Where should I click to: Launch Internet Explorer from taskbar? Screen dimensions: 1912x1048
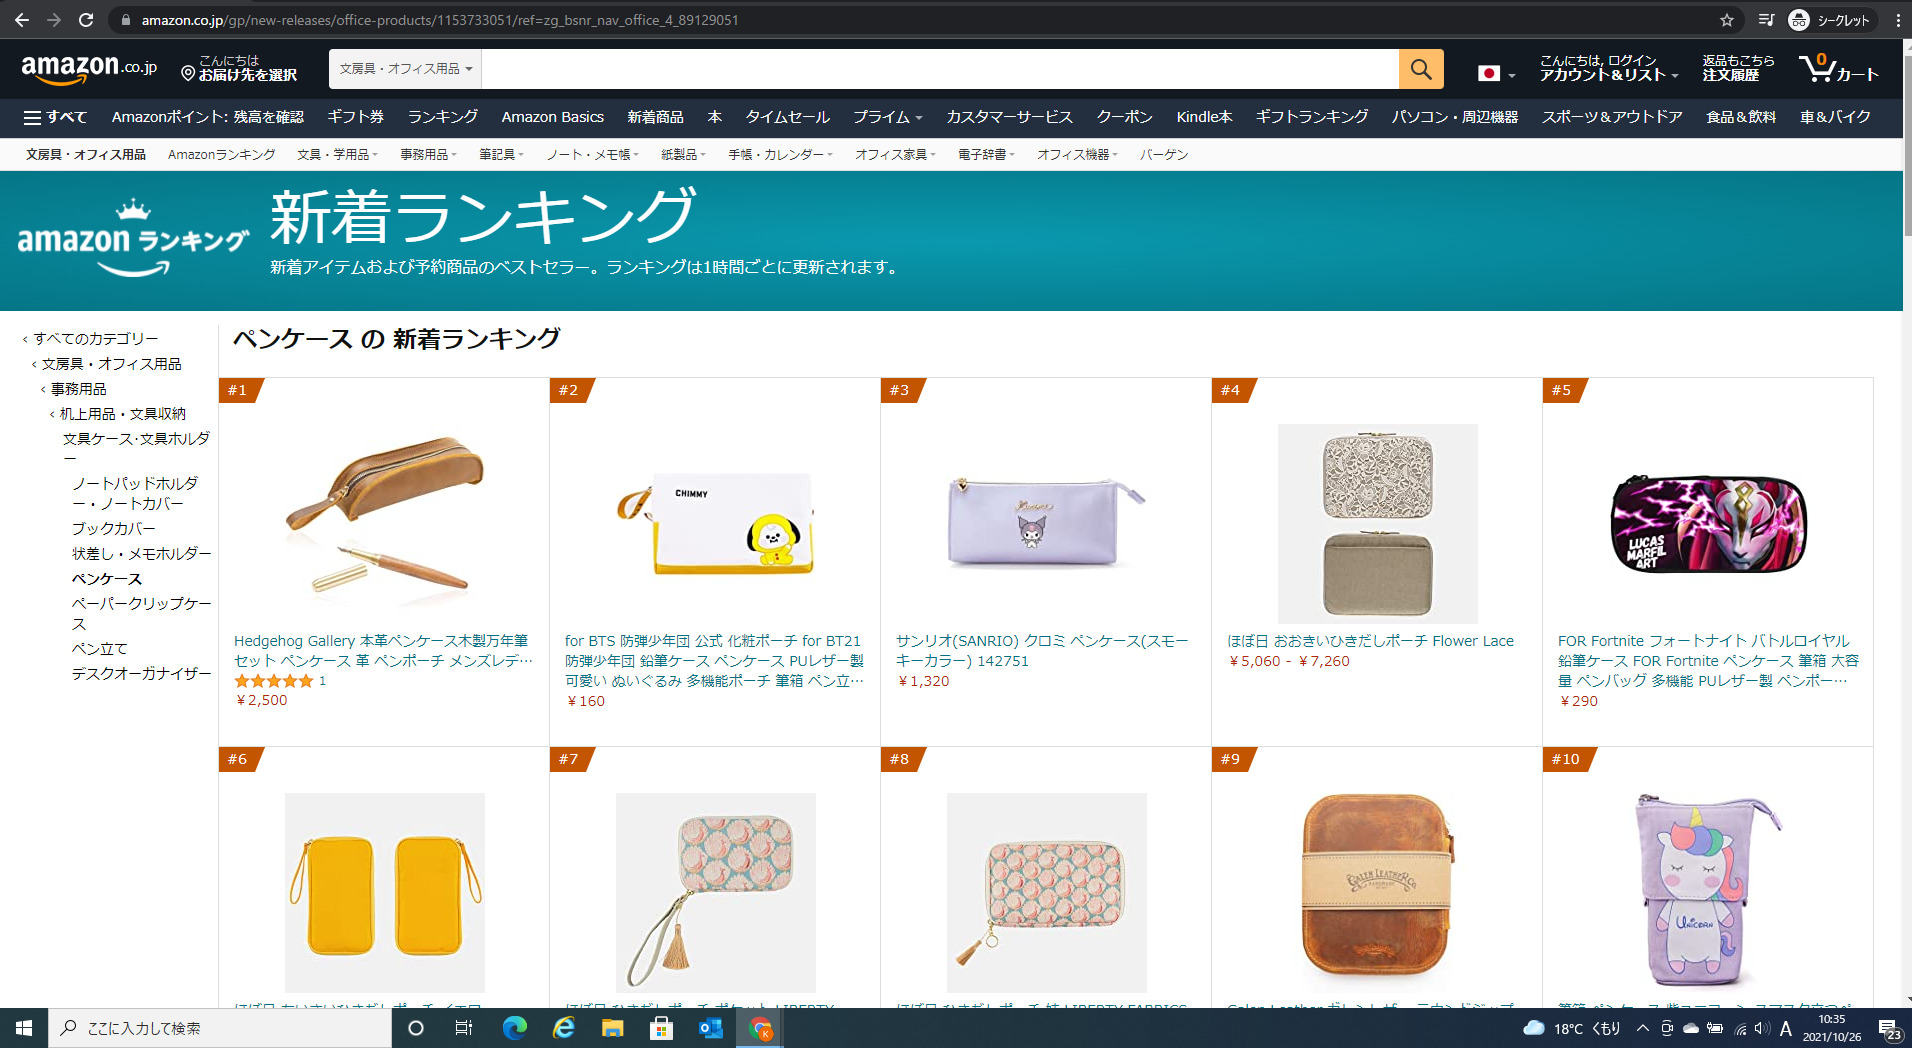click(563, 1028)
